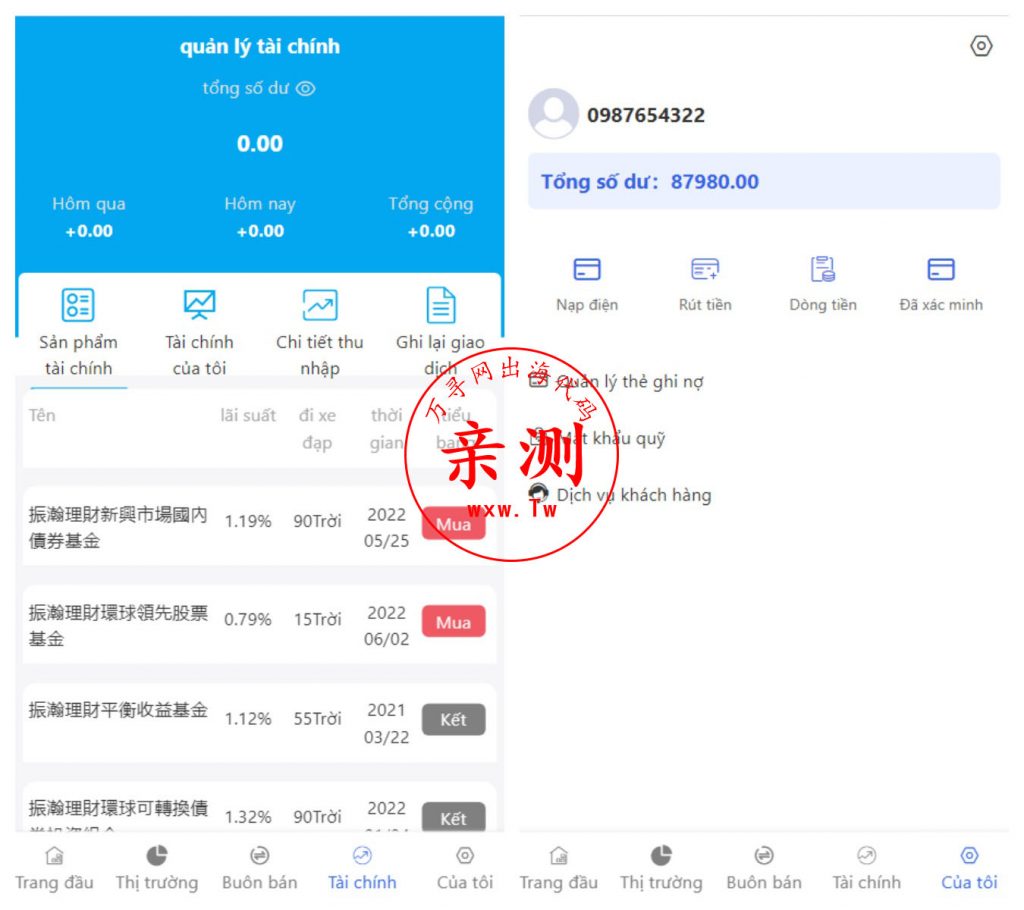Select the Sản phẩm tài chính icon
The image size is (1024, 910).
[77, 306]
